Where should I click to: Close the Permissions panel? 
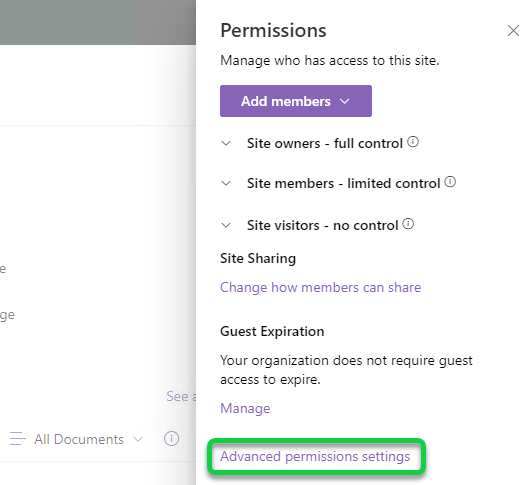[x=513, y=31]
